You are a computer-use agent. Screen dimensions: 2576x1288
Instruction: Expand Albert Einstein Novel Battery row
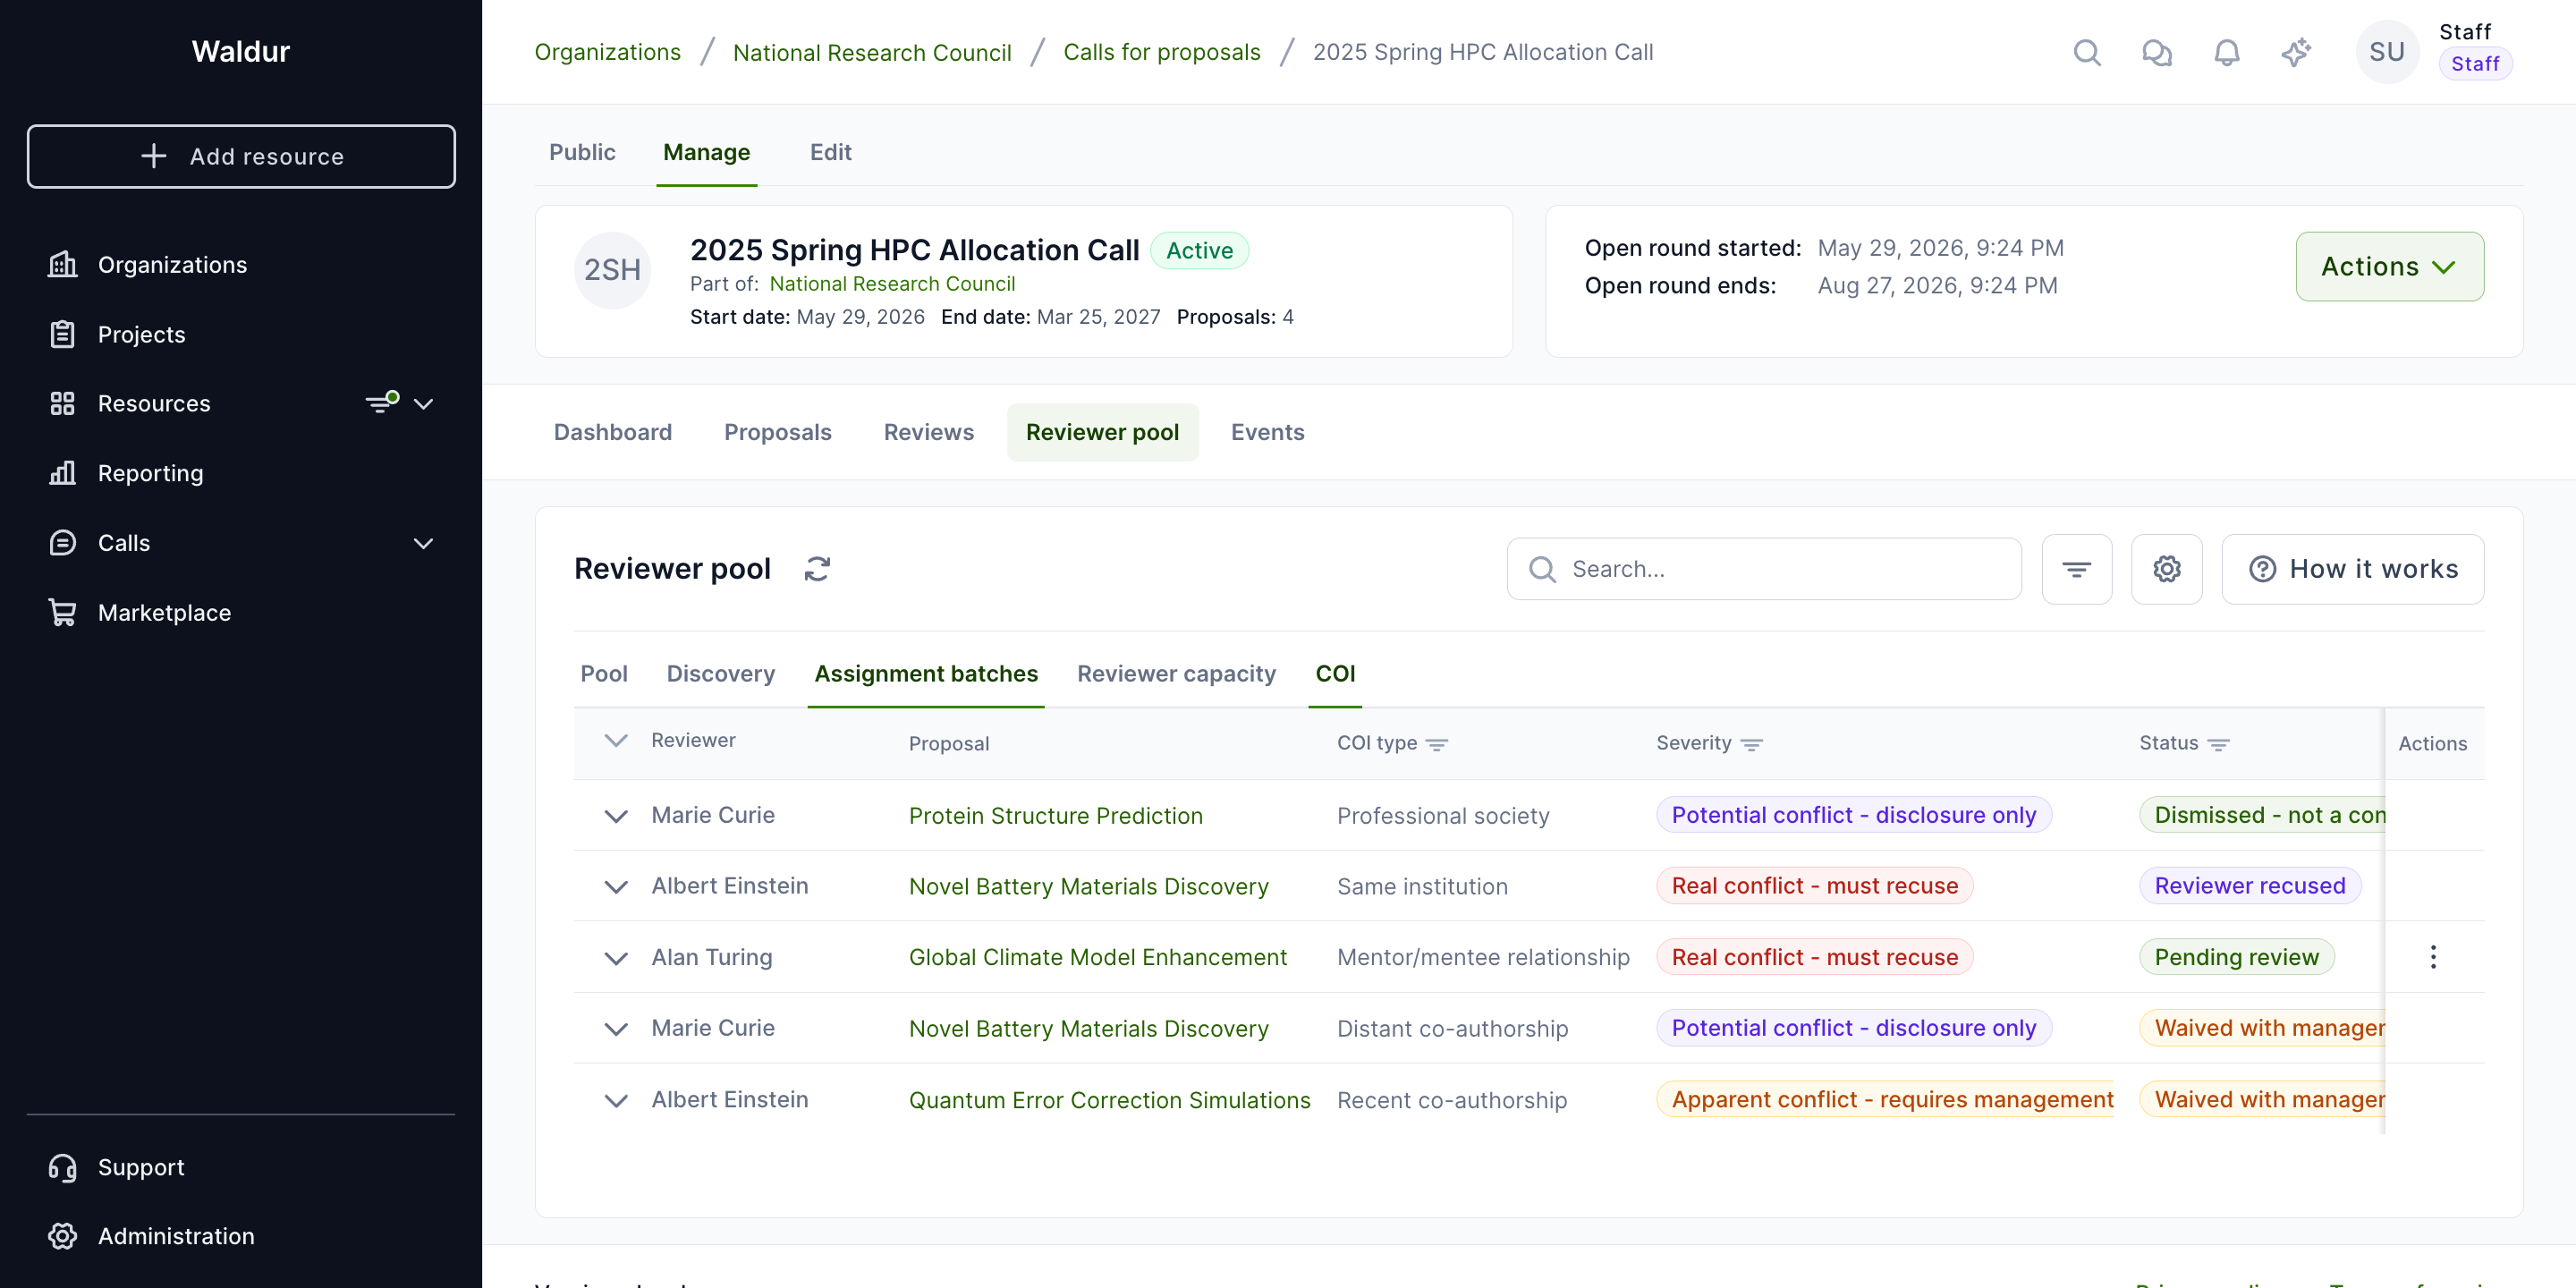pos(616,887)
